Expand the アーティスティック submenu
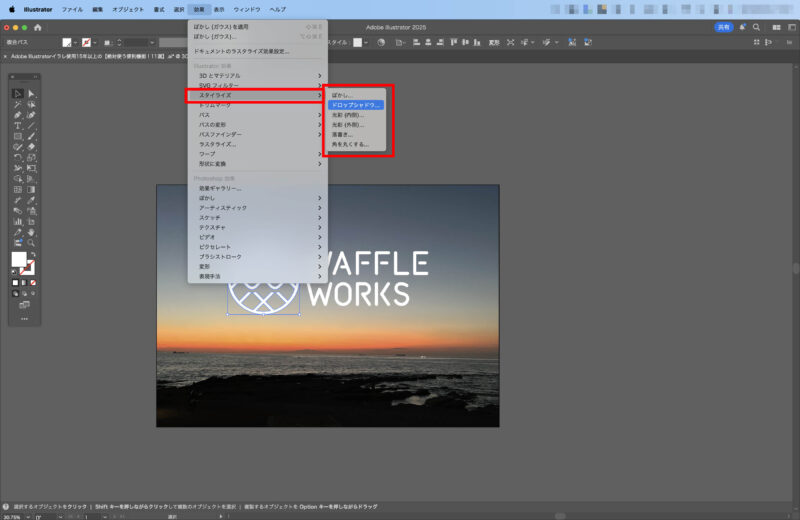Viewport: 800px width, 520px height. click(256, 207)
